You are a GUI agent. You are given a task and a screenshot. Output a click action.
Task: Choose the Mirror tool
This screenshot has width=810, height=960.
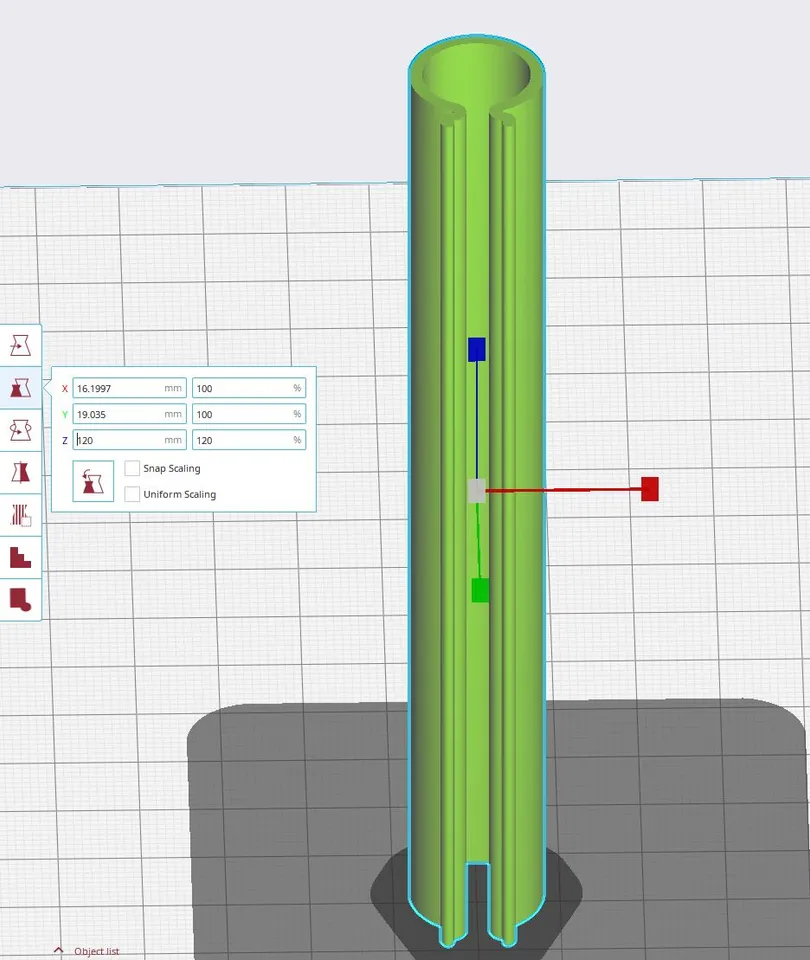click(x=20, y=472)
